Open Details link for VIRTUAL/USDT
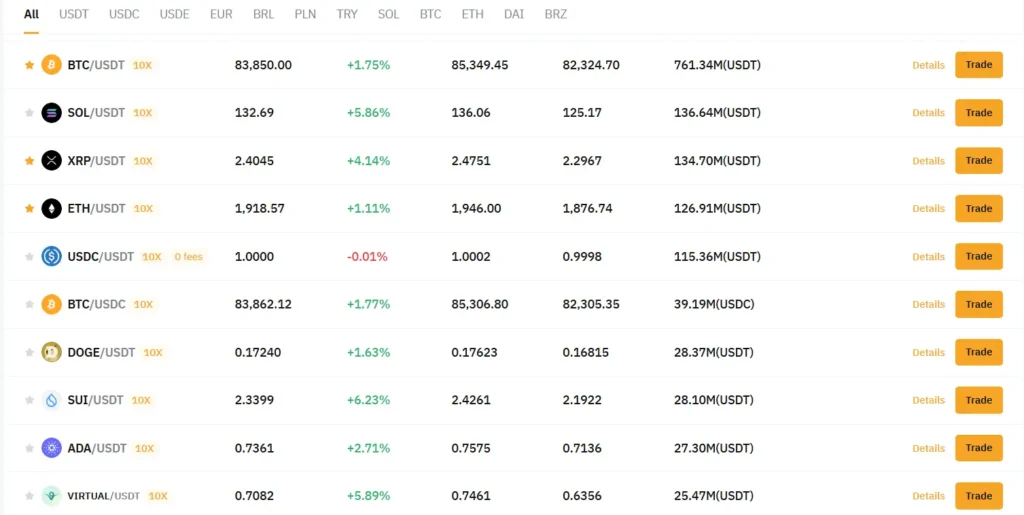 (x=929, y=496)
